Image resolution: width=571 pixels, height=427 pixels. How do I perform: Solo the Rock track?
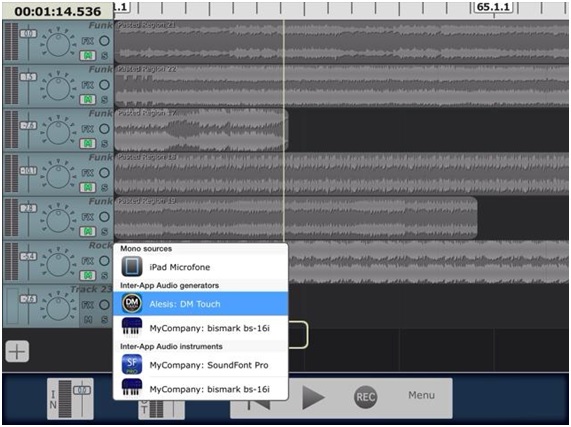pos(105,276)
